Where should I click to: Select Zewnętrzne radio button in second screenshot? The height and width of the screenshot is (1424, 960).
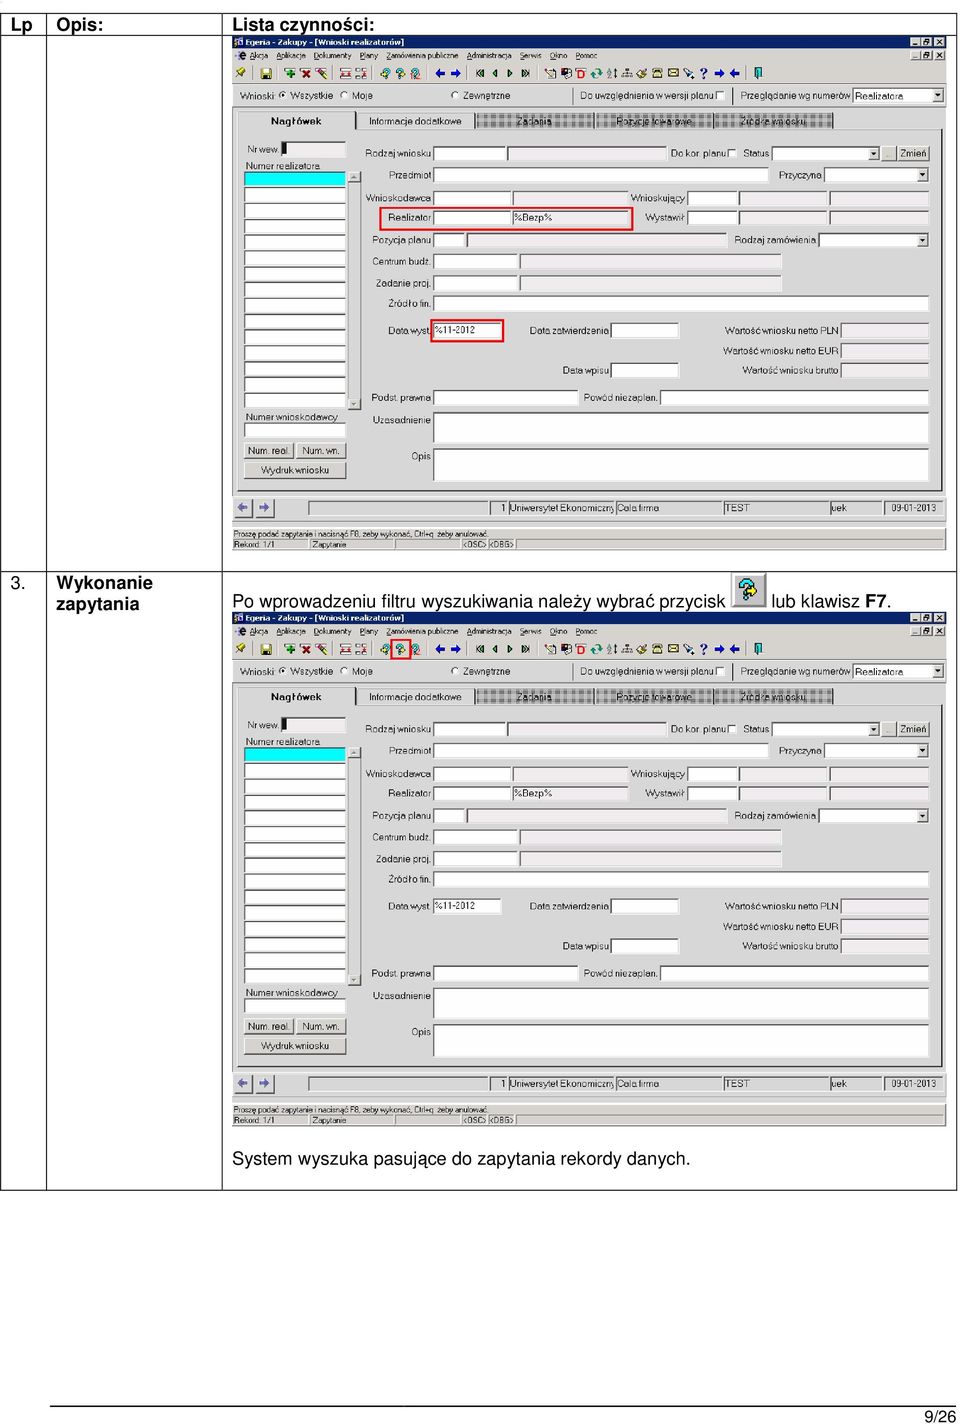[455, 672]
